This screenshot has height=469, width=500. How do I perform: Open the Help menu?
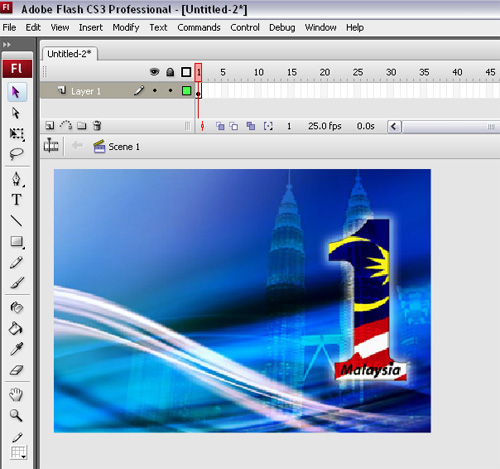(355, 27)
